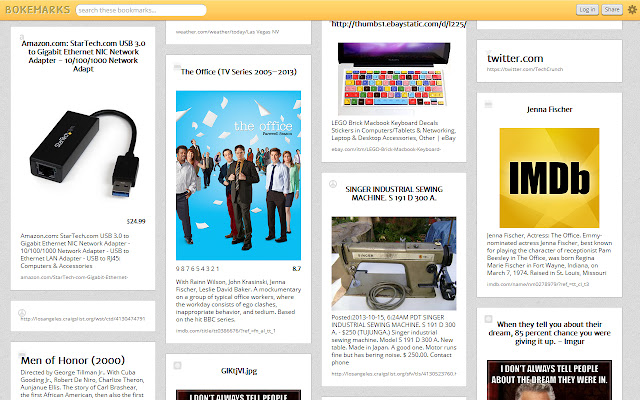640x400 pixels.
Task: Click the weather.com Las Vegas URL
Action: pos(227,32)
